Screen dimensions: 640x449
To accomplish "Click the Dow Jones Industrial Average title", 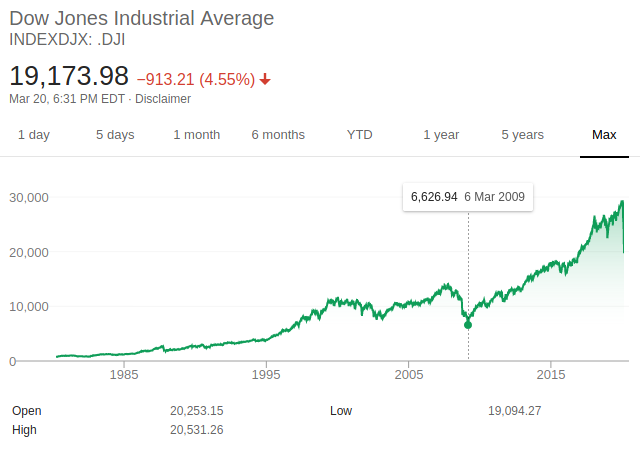I will [x=141, y=19].
